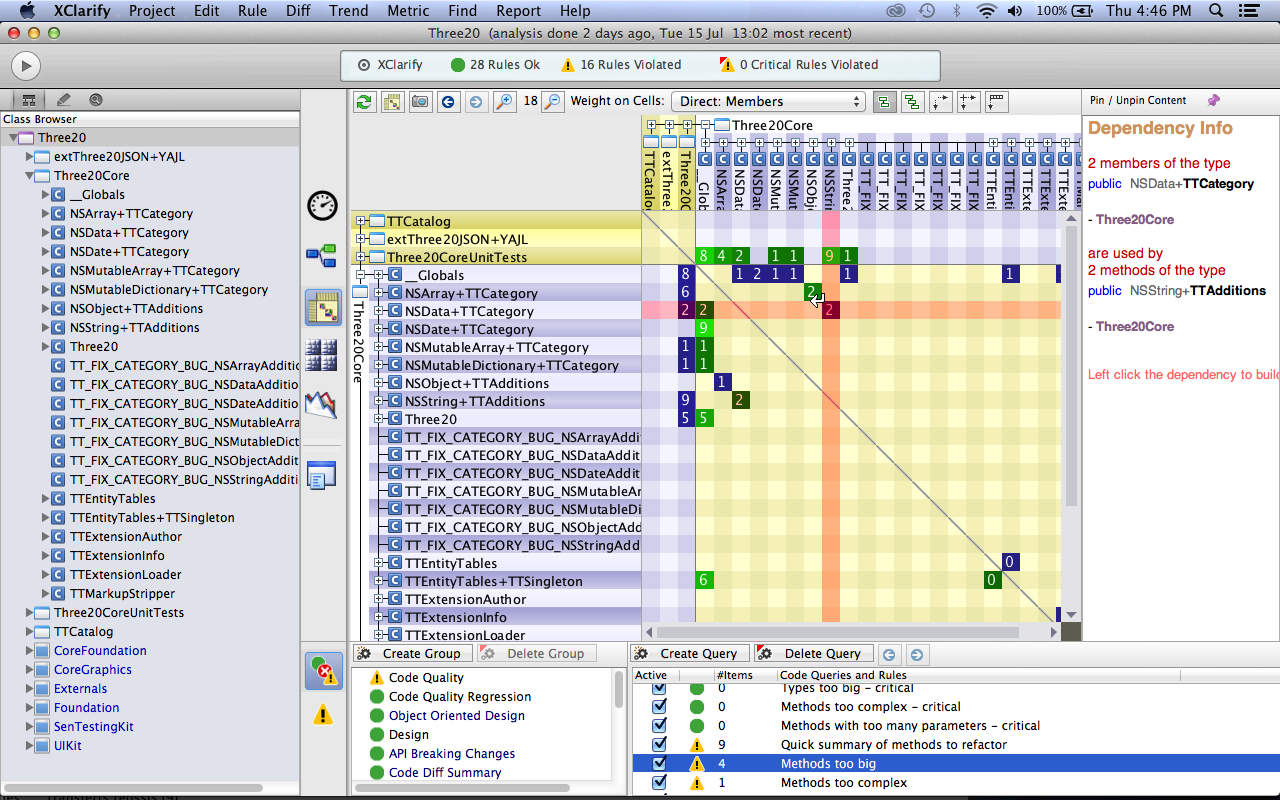
Task: Uncheck Active for Quick summary of methods
Action: click(659, 745)
